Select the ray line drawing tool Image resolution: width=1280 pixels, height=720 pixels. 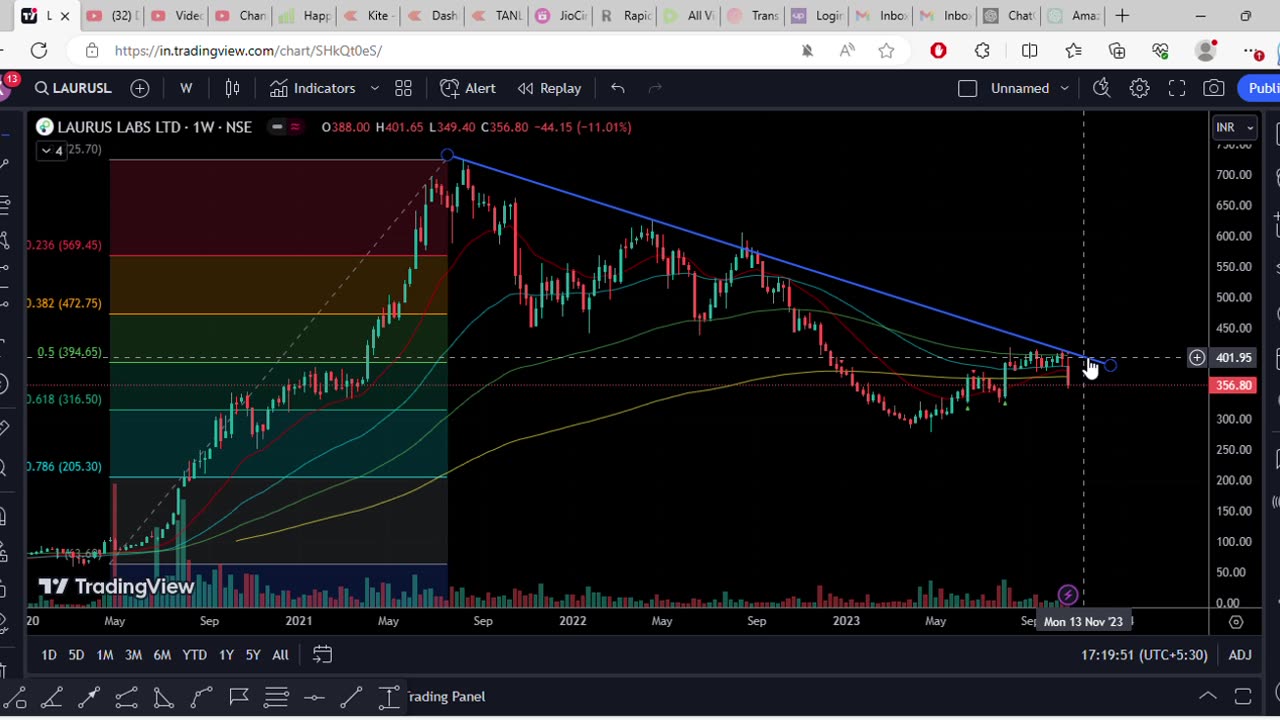tap(52, 697)
